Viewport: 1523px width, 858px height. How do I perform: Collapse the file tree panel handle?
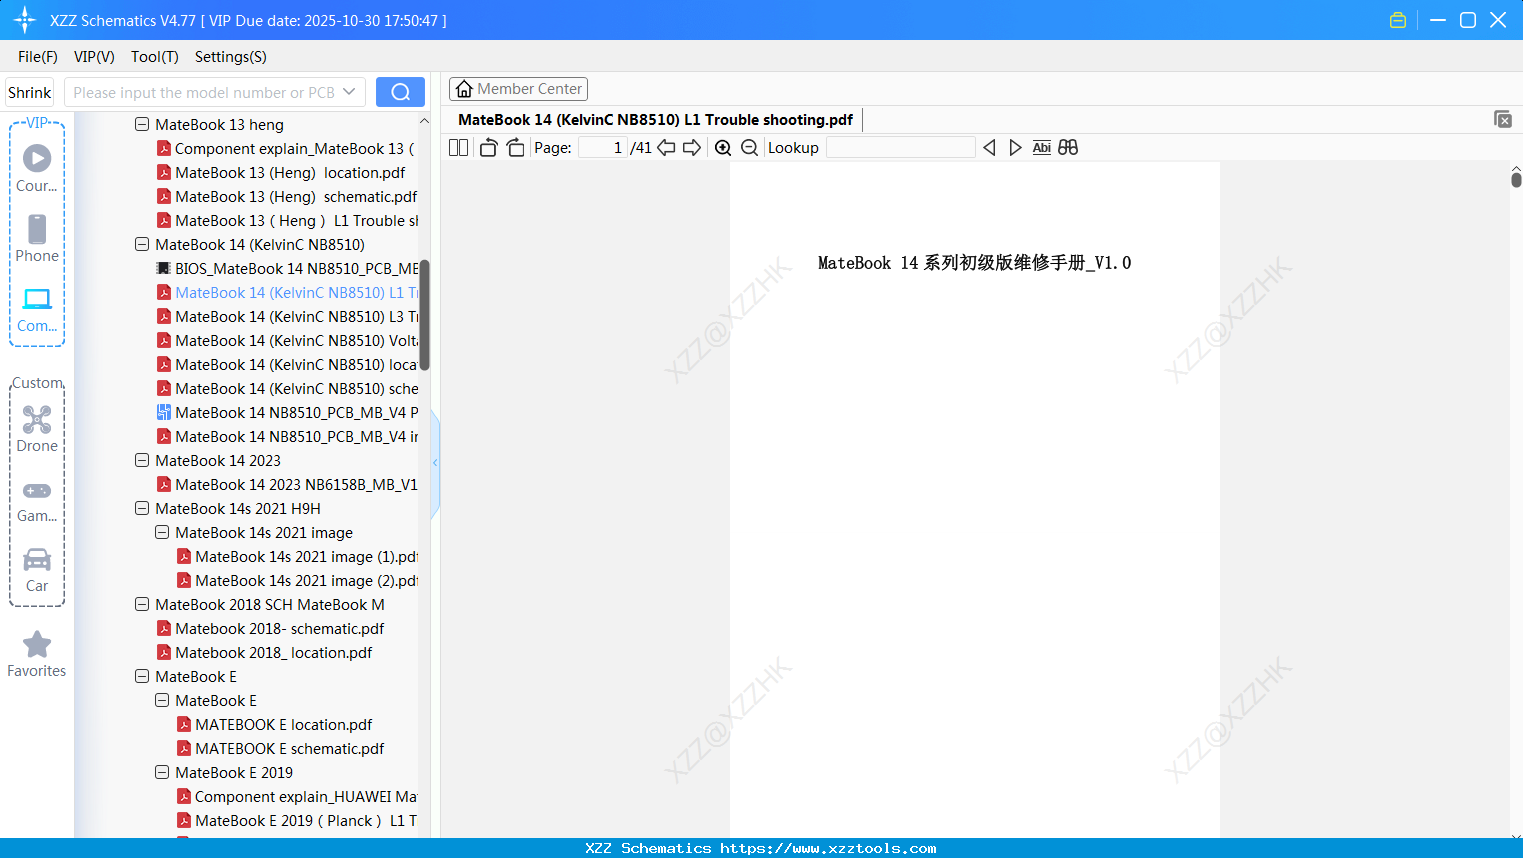pos(435,463)
